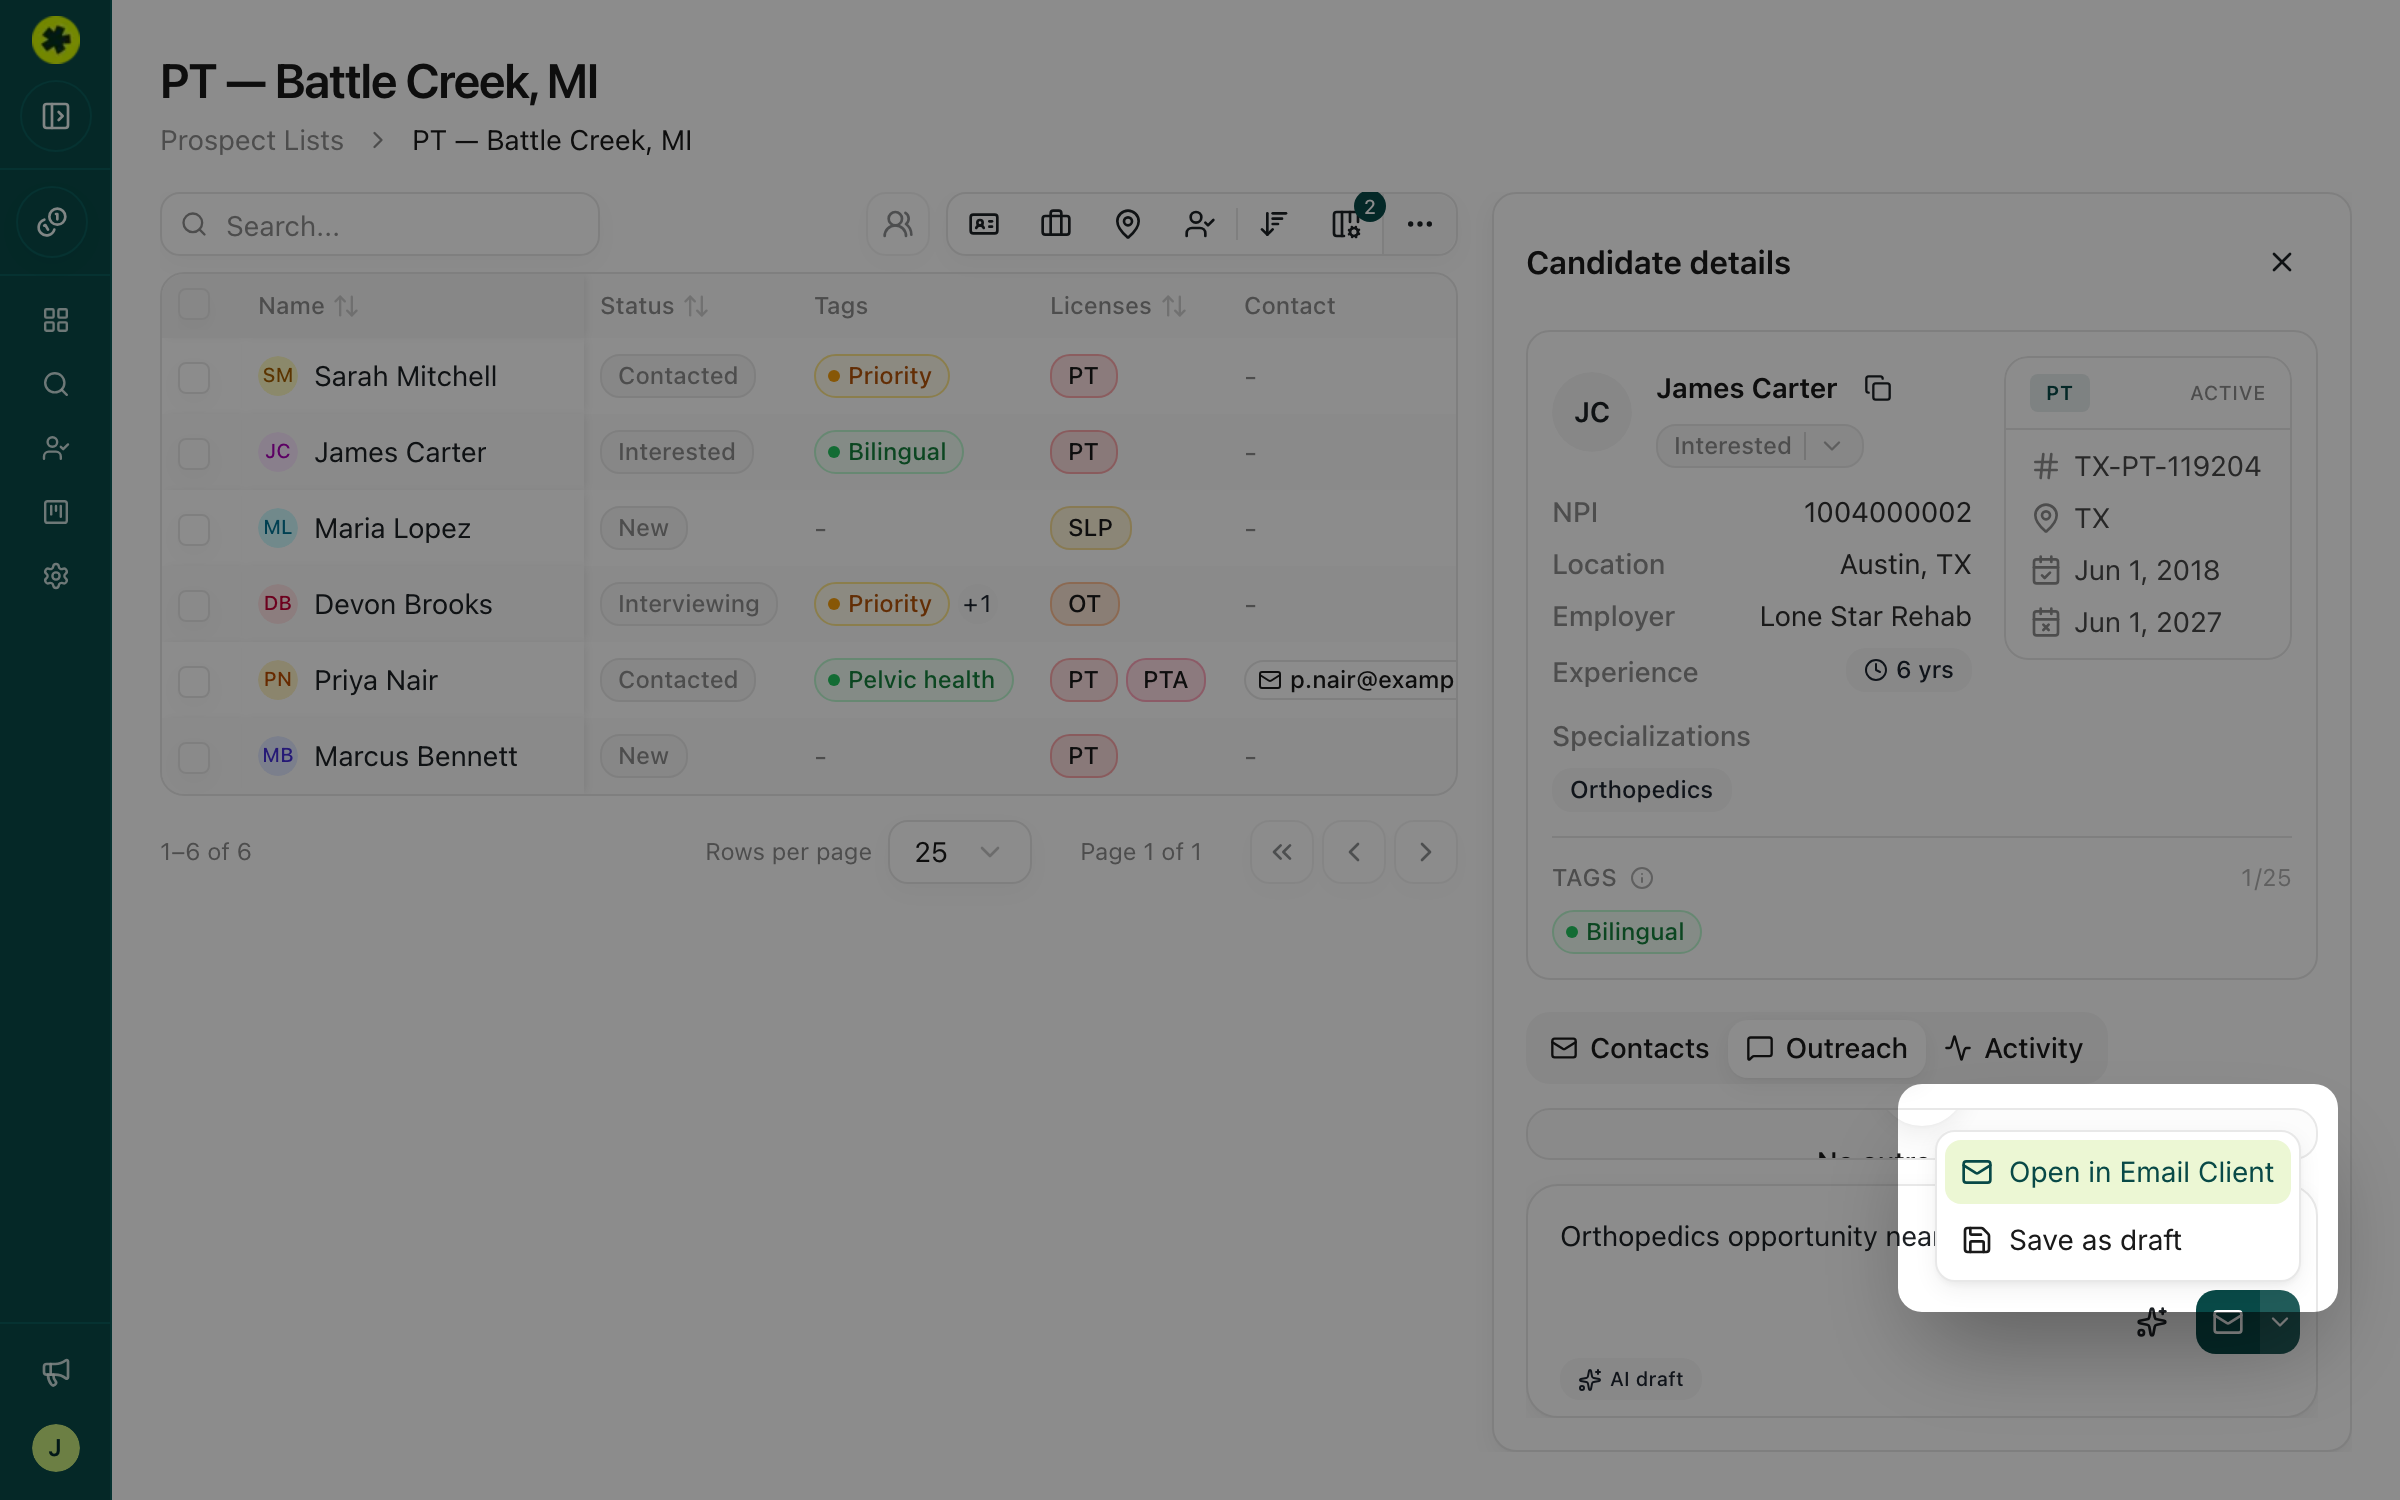The image size is (2400, 1500).
Task: Open the settings gear in the sidebar
Action: 56,576
